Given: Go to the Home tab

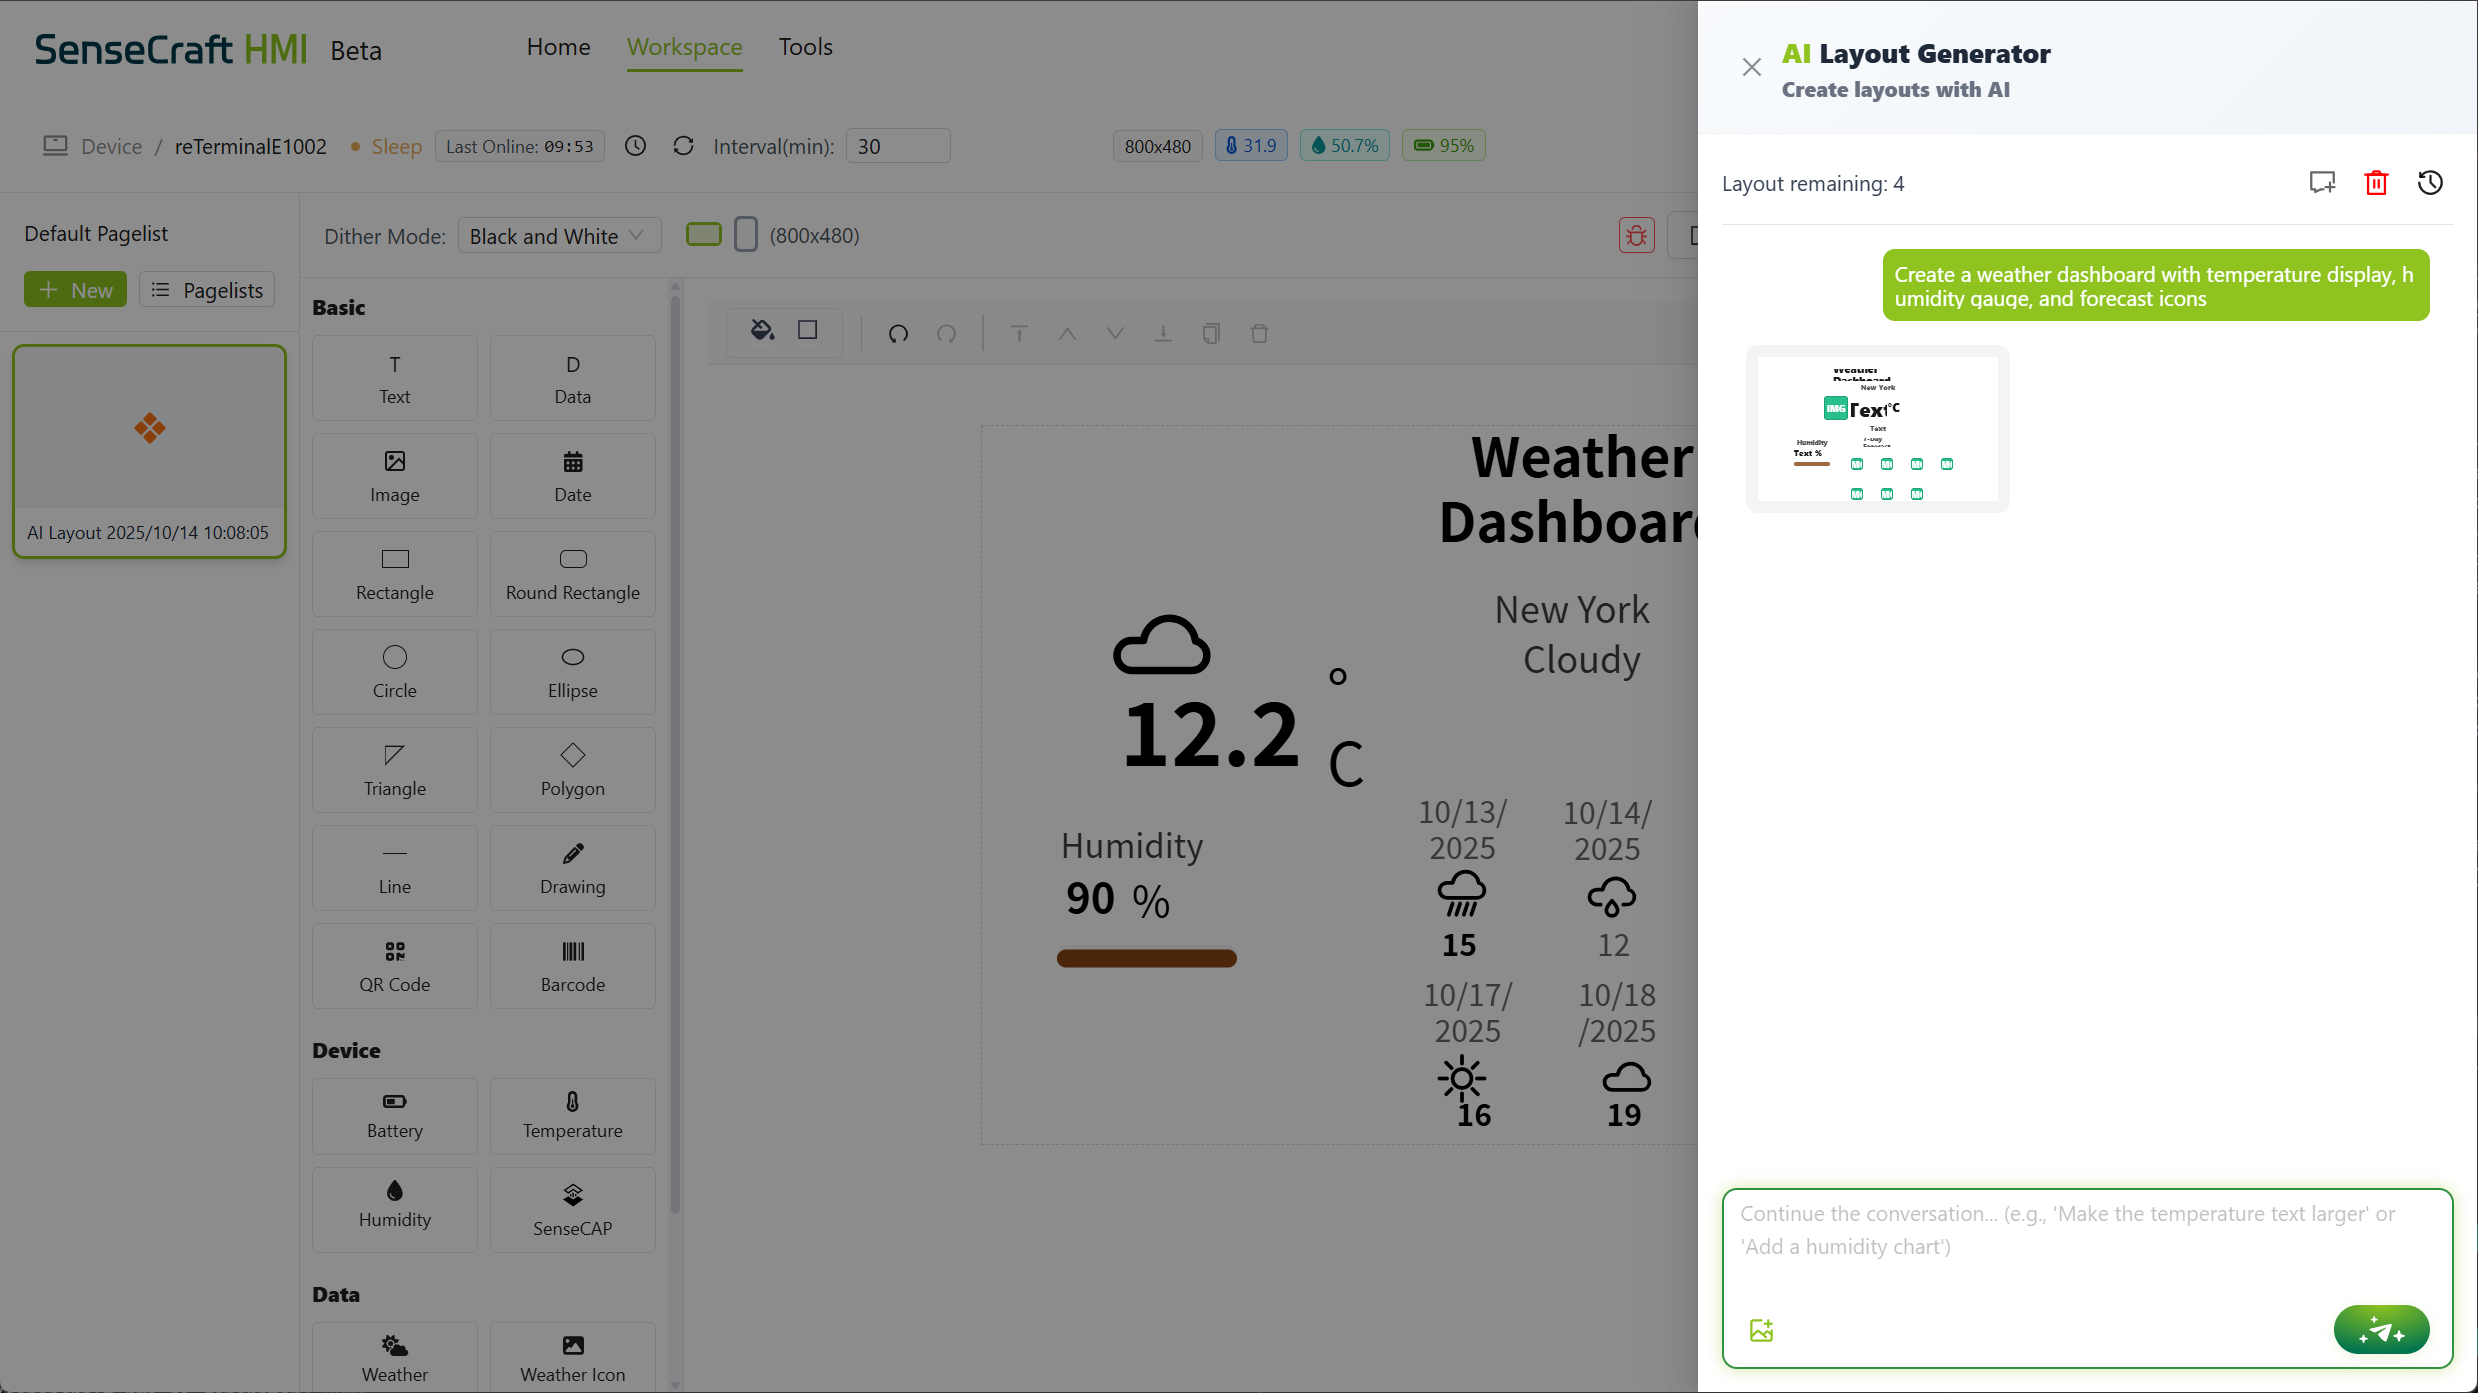Looking at the screenshot, I should [x=558, y=47].
